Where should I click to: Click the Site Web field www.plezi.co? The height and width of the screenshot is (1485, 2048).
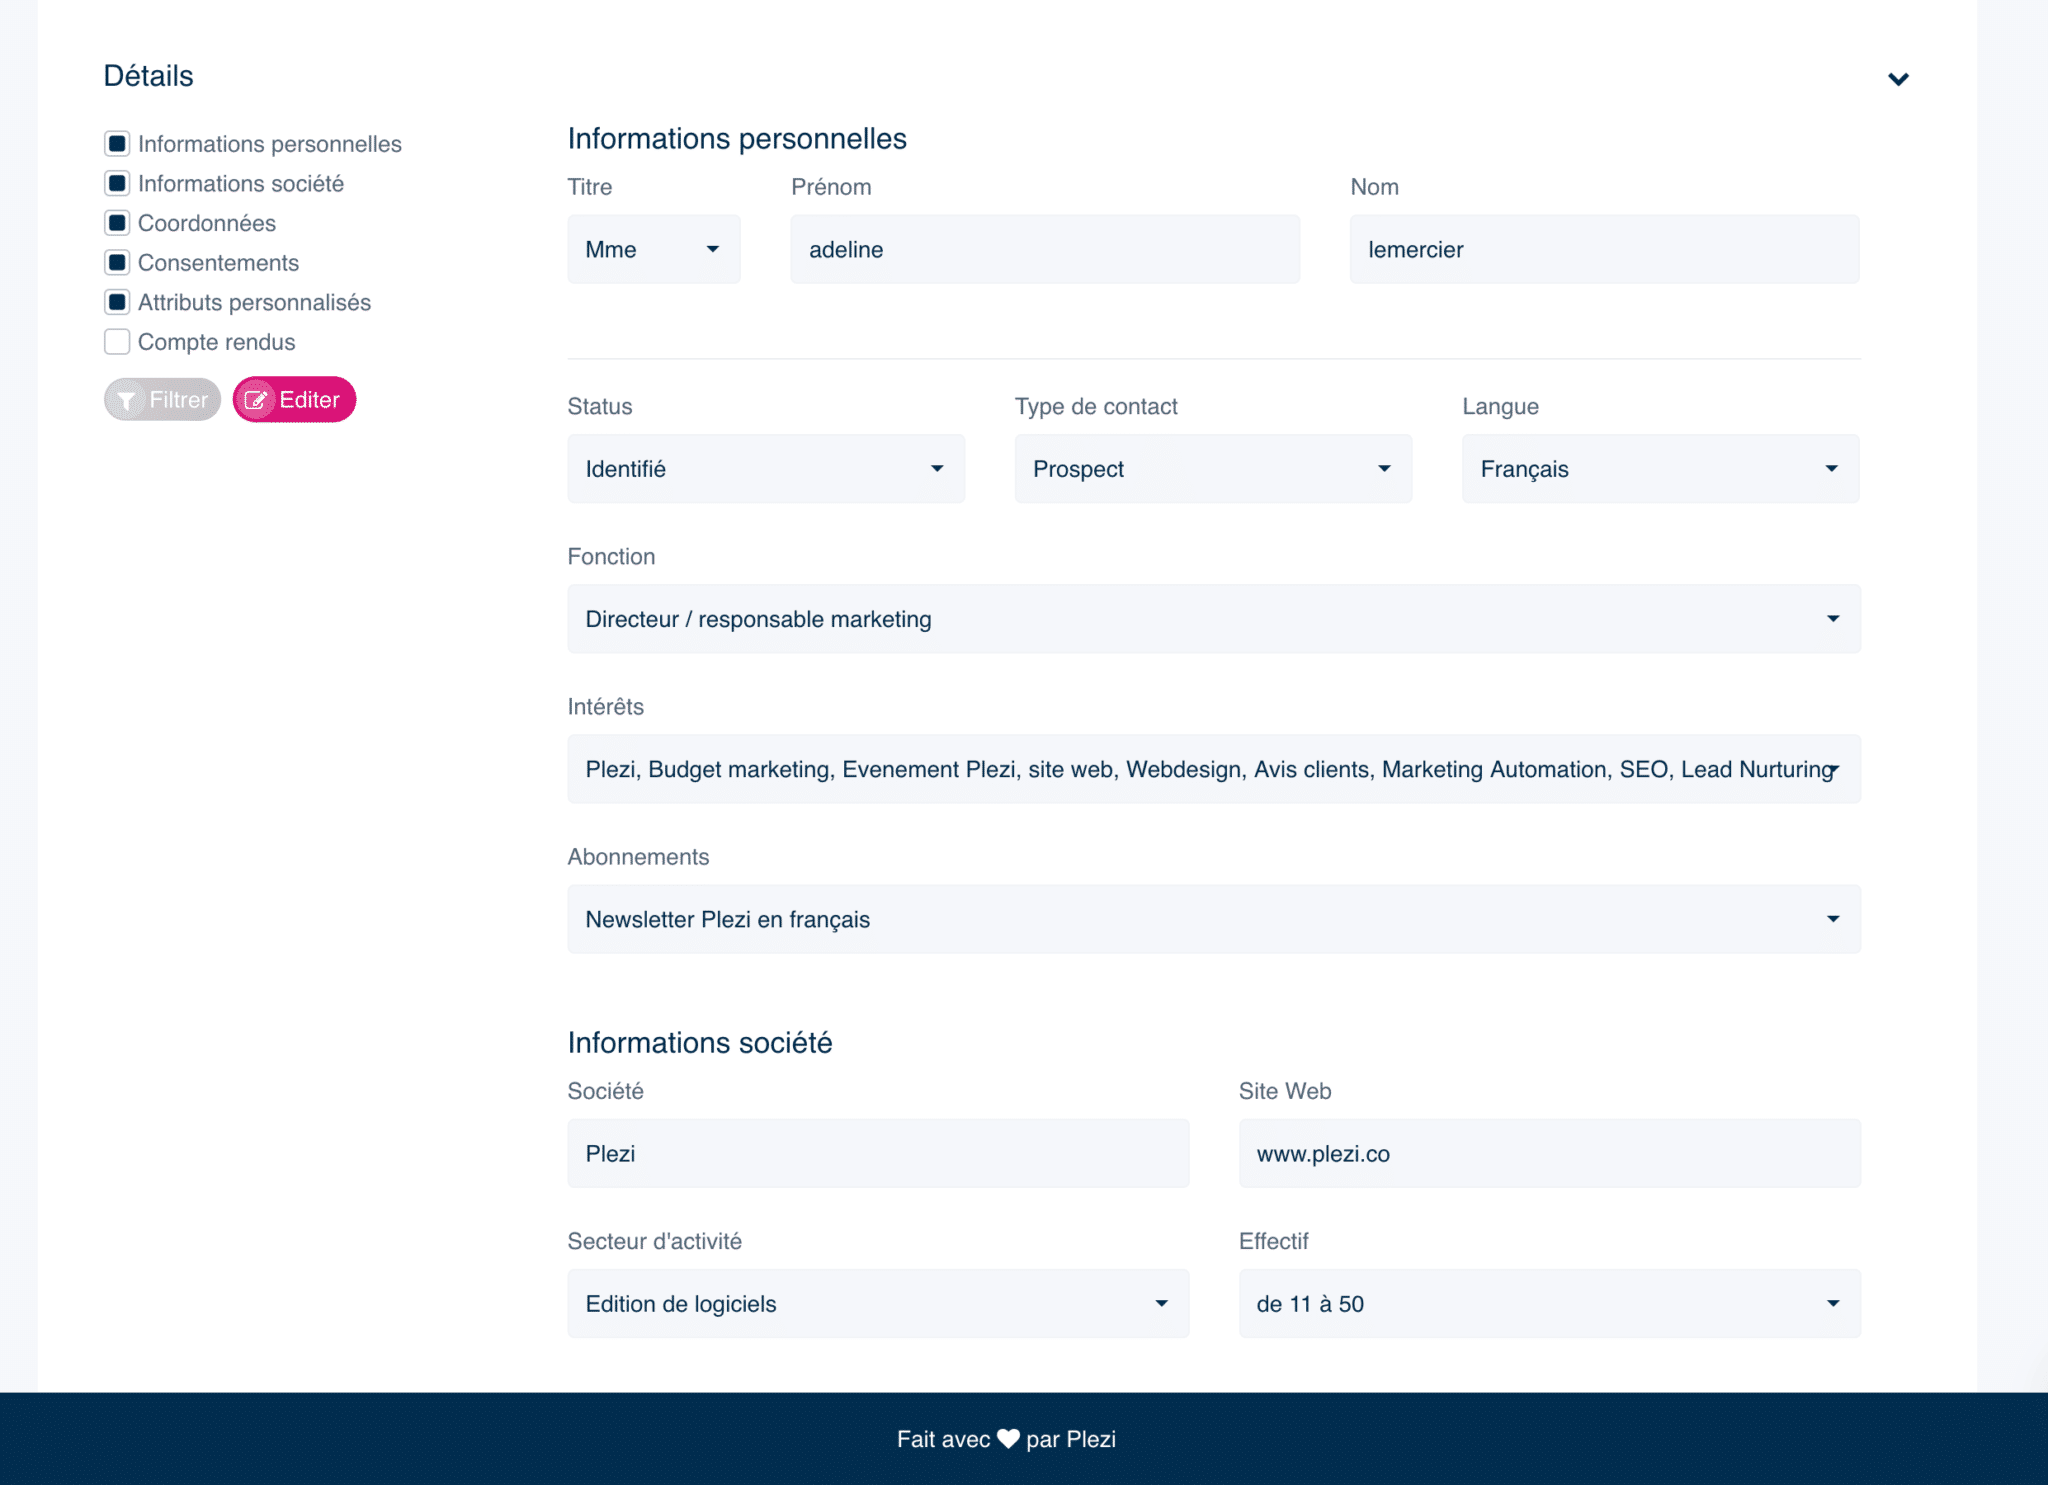[x=1549, y=1153]
